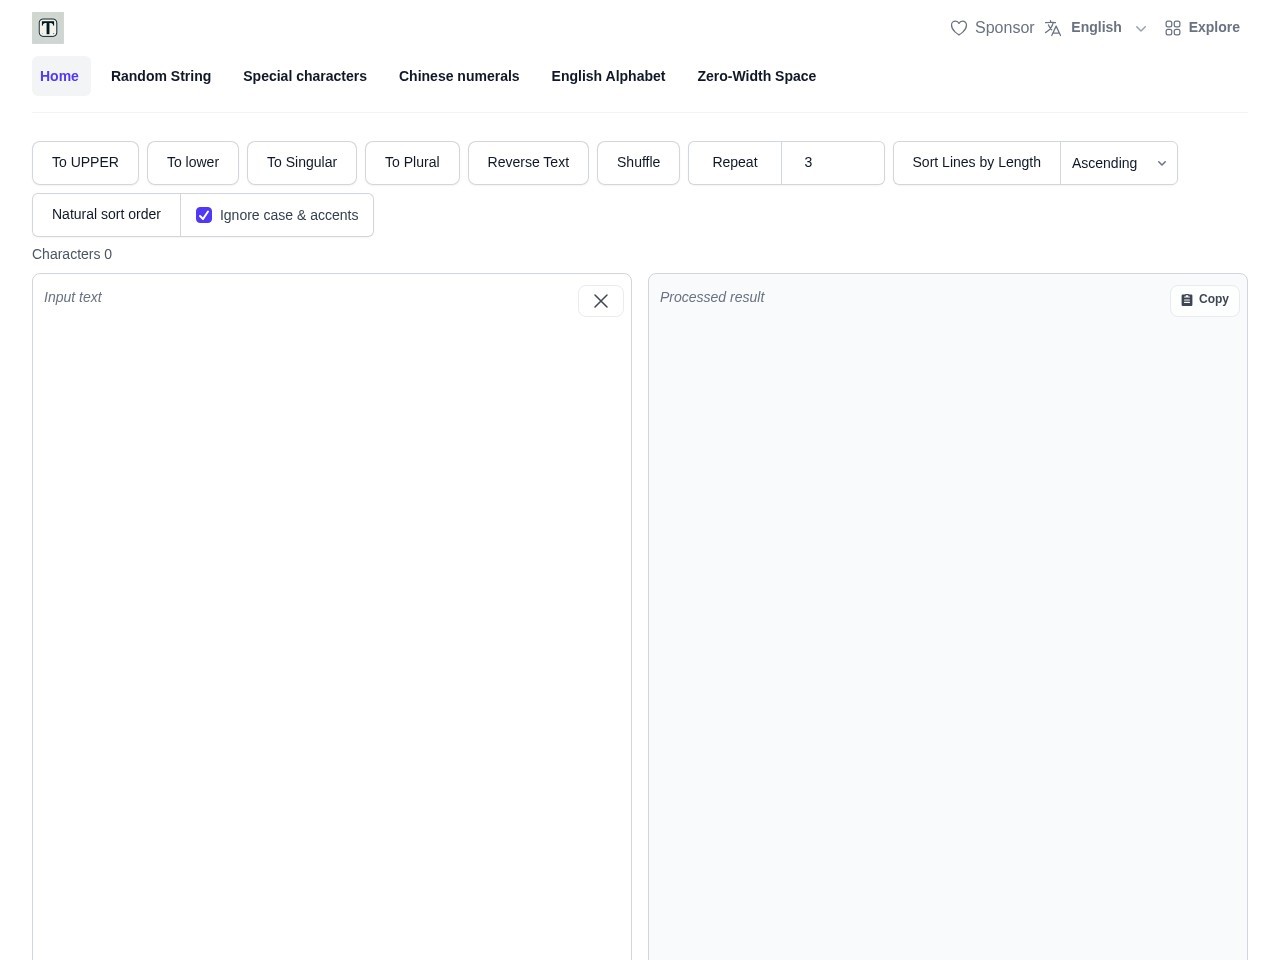Copy the processed result
The width and height of the screenshot is (1280, 960).
point(1205,300)
